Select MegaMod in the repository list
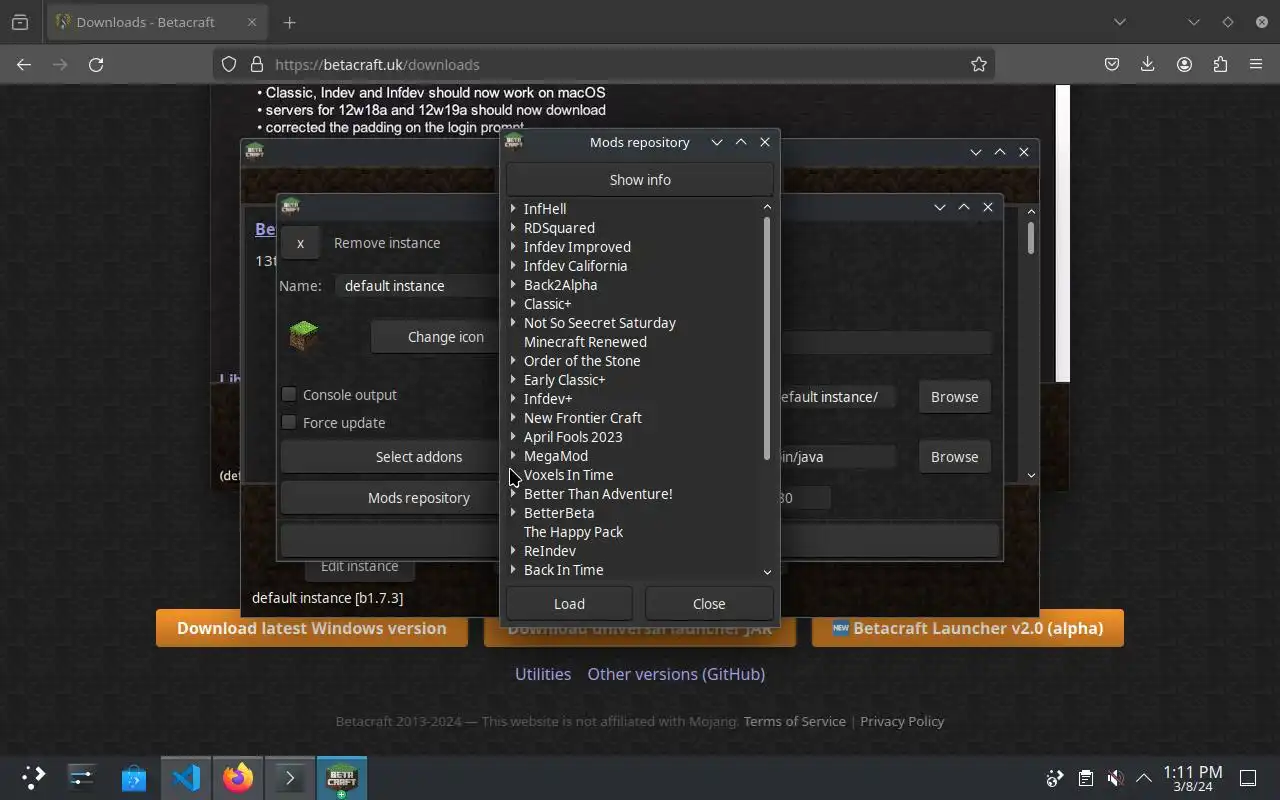The width and height of the screenshot is (1280, 800). tap(556, 456)
